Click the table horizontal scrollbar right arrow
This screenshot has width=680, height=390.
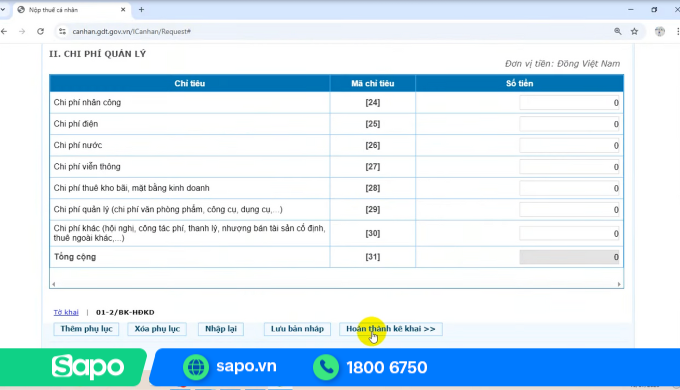(x=619, y=284)
